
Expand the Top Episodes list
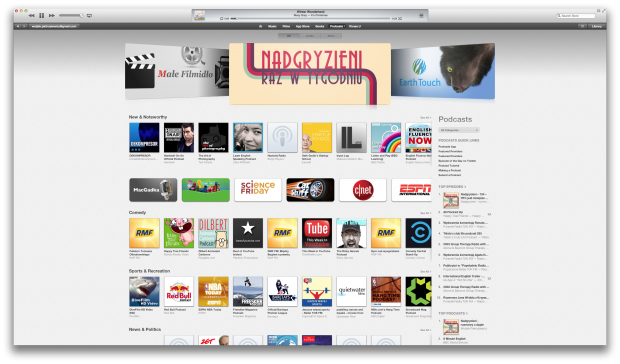(452, 187)
